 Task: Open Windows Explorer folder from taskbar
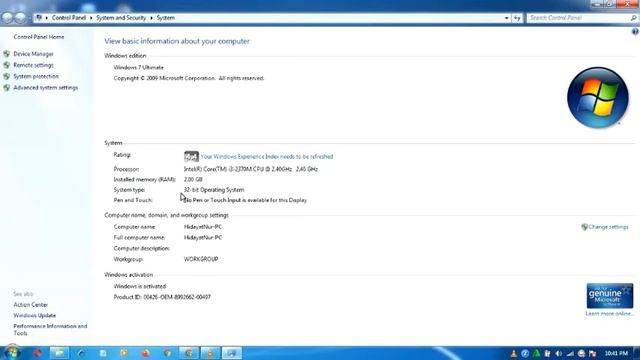(x=59, y=353)
